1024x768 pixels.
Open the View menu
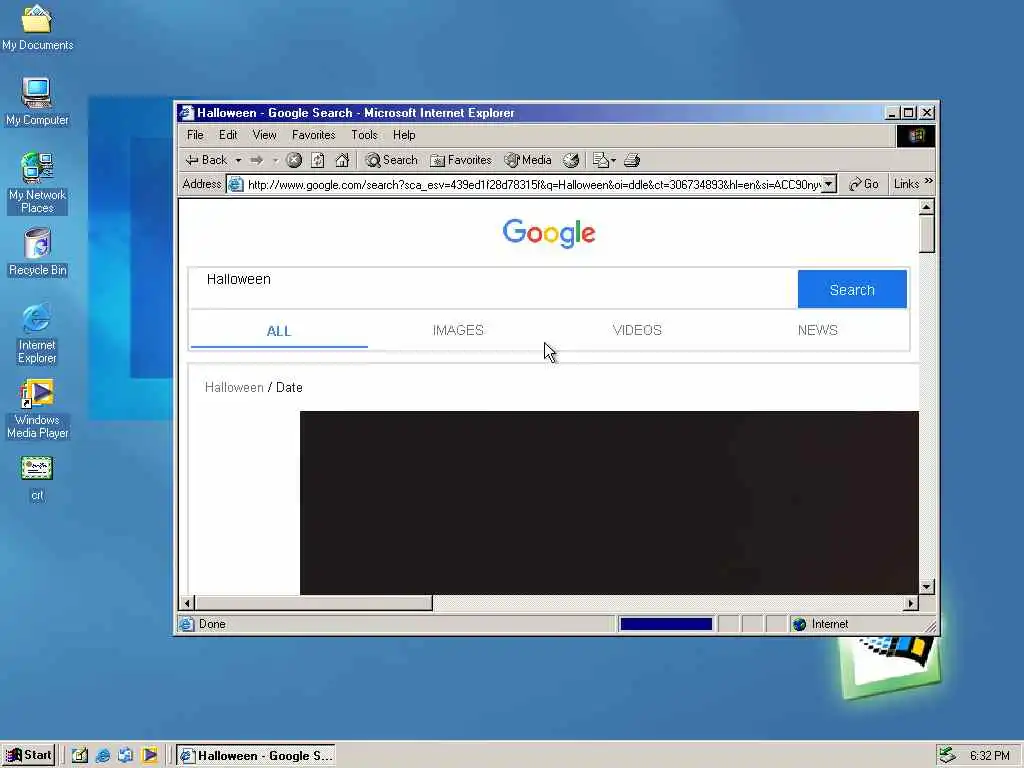tap(264, 135)
